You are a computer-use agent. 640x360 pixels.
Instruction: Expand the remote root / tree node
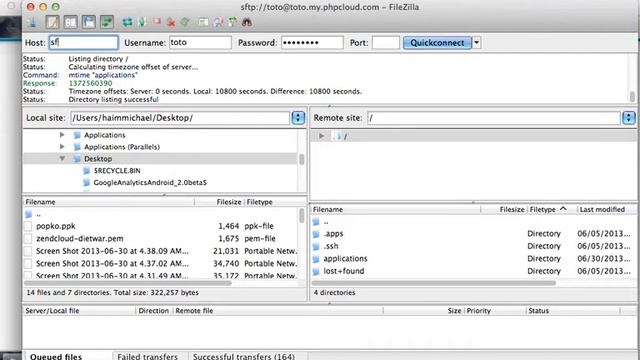click(322, 136)
